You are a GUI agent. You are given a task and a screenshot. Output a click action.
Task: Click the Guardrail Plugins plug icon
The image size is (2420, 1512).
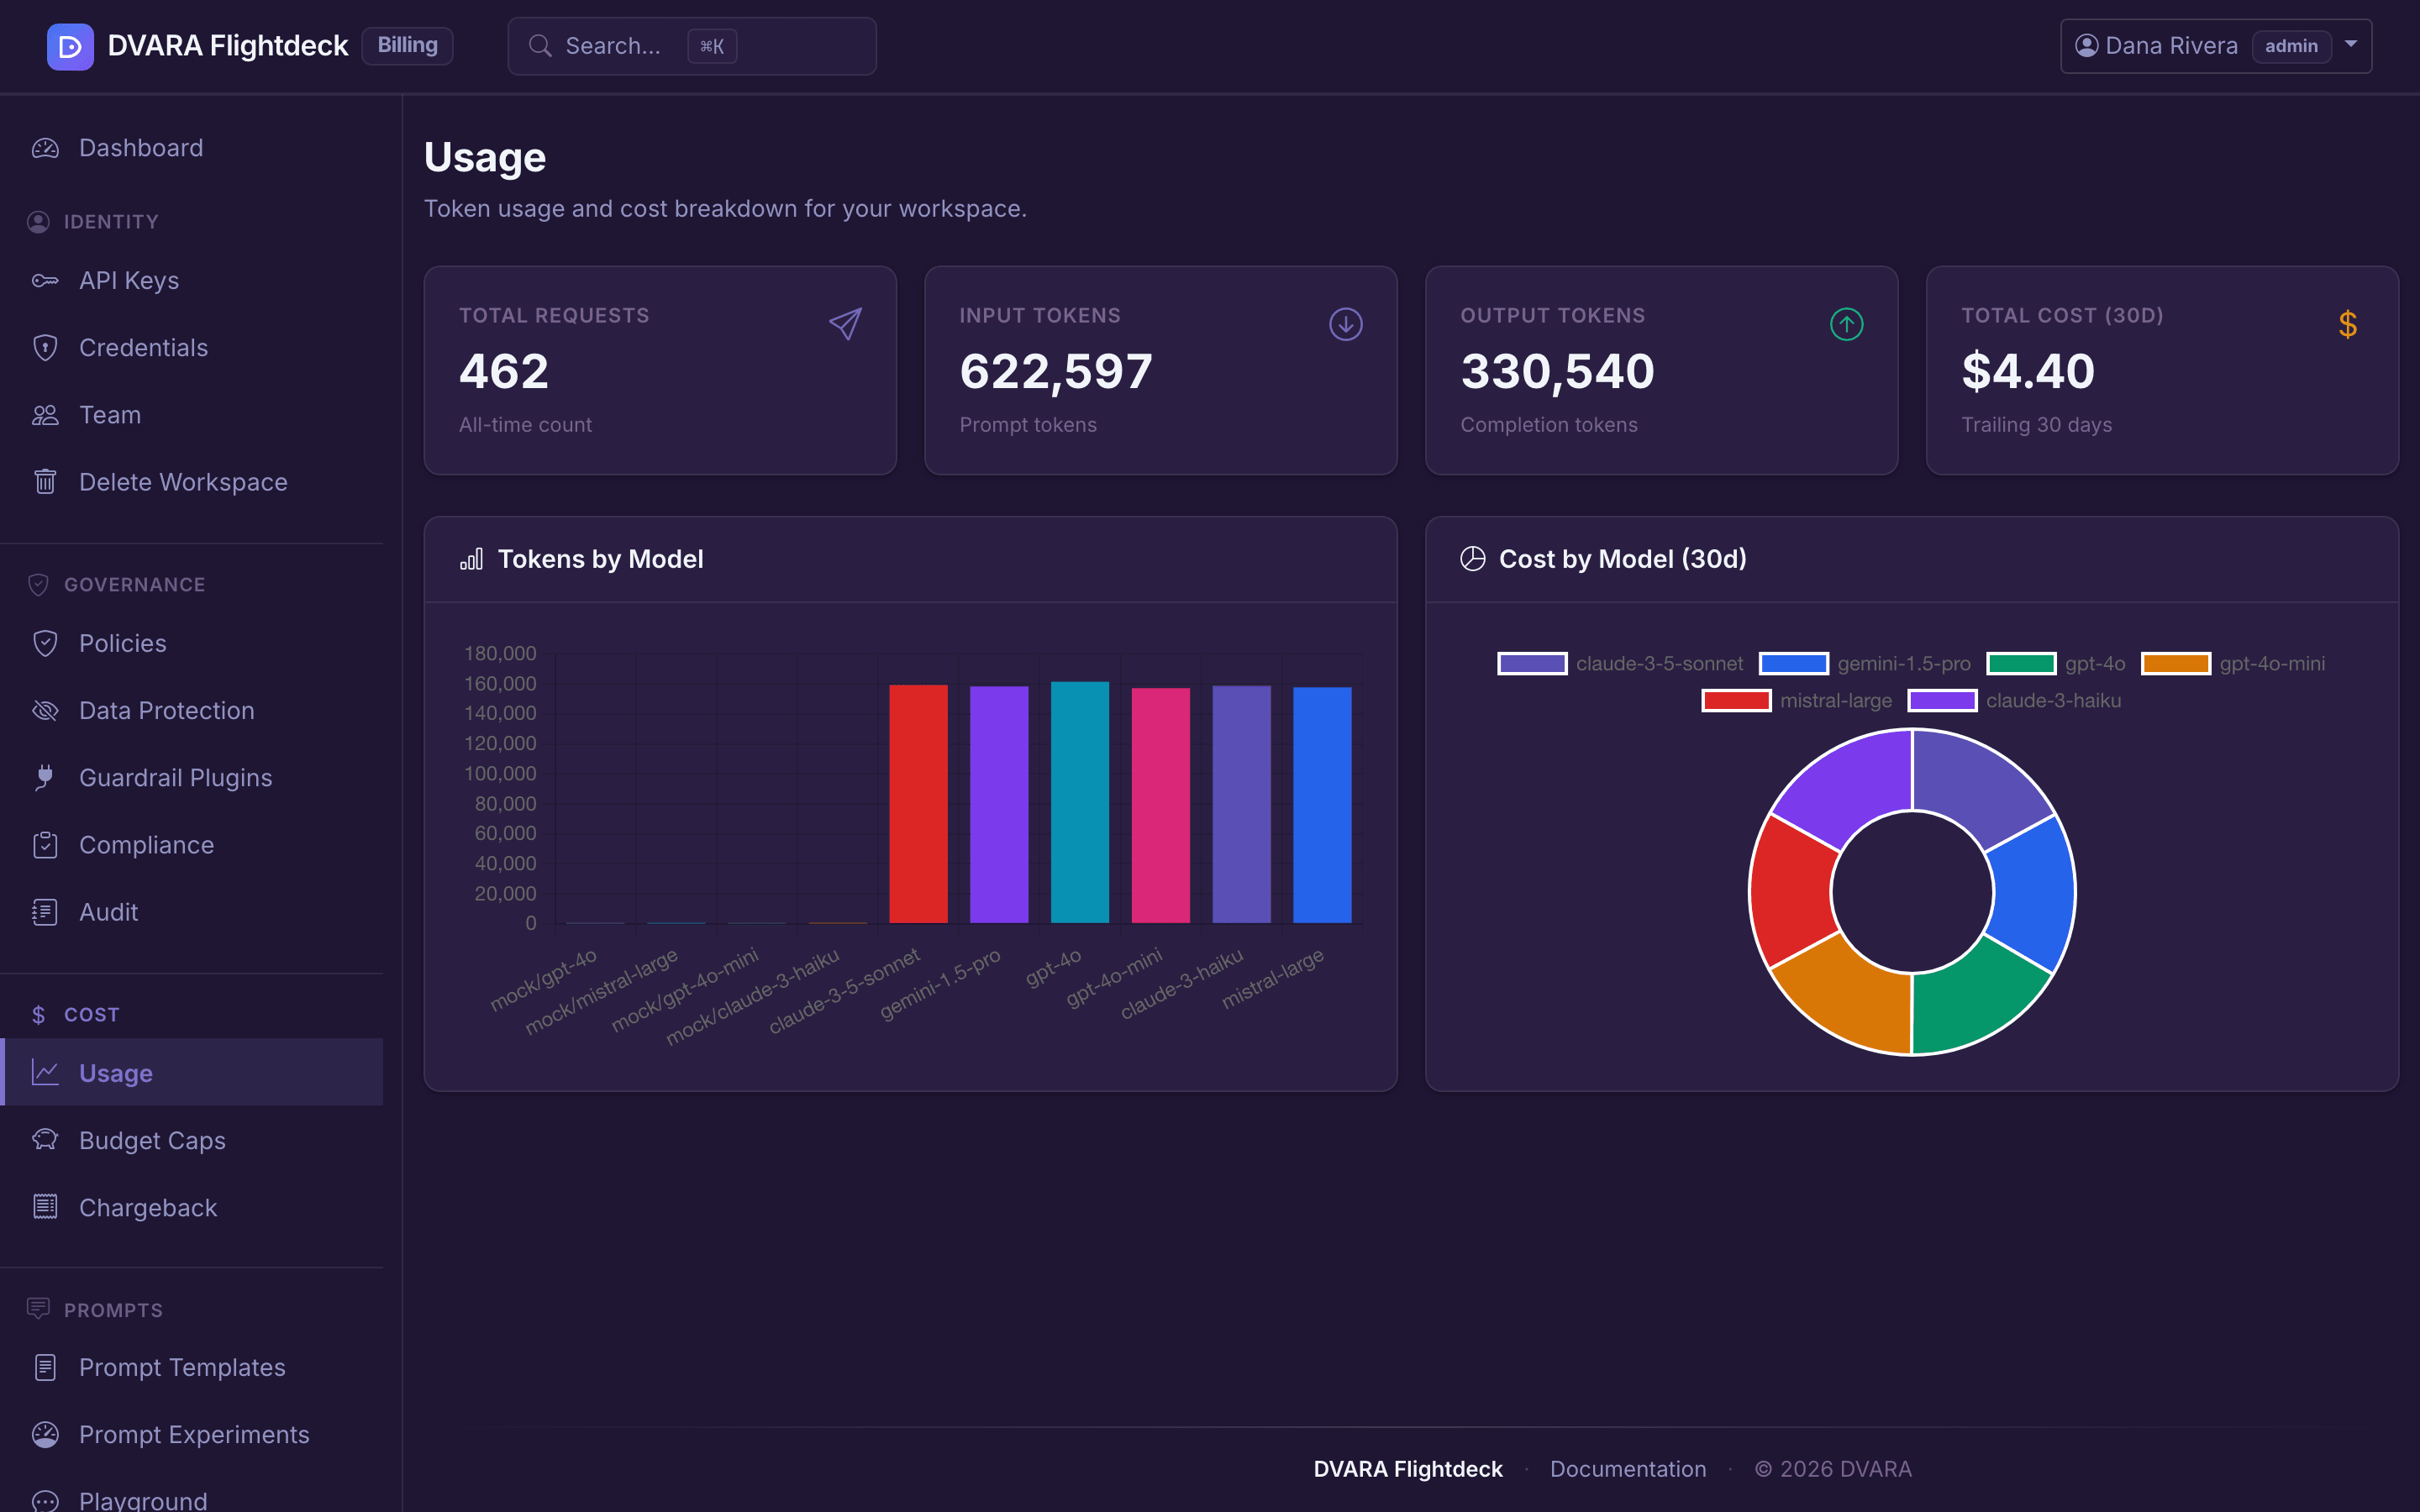coord(45,777)
